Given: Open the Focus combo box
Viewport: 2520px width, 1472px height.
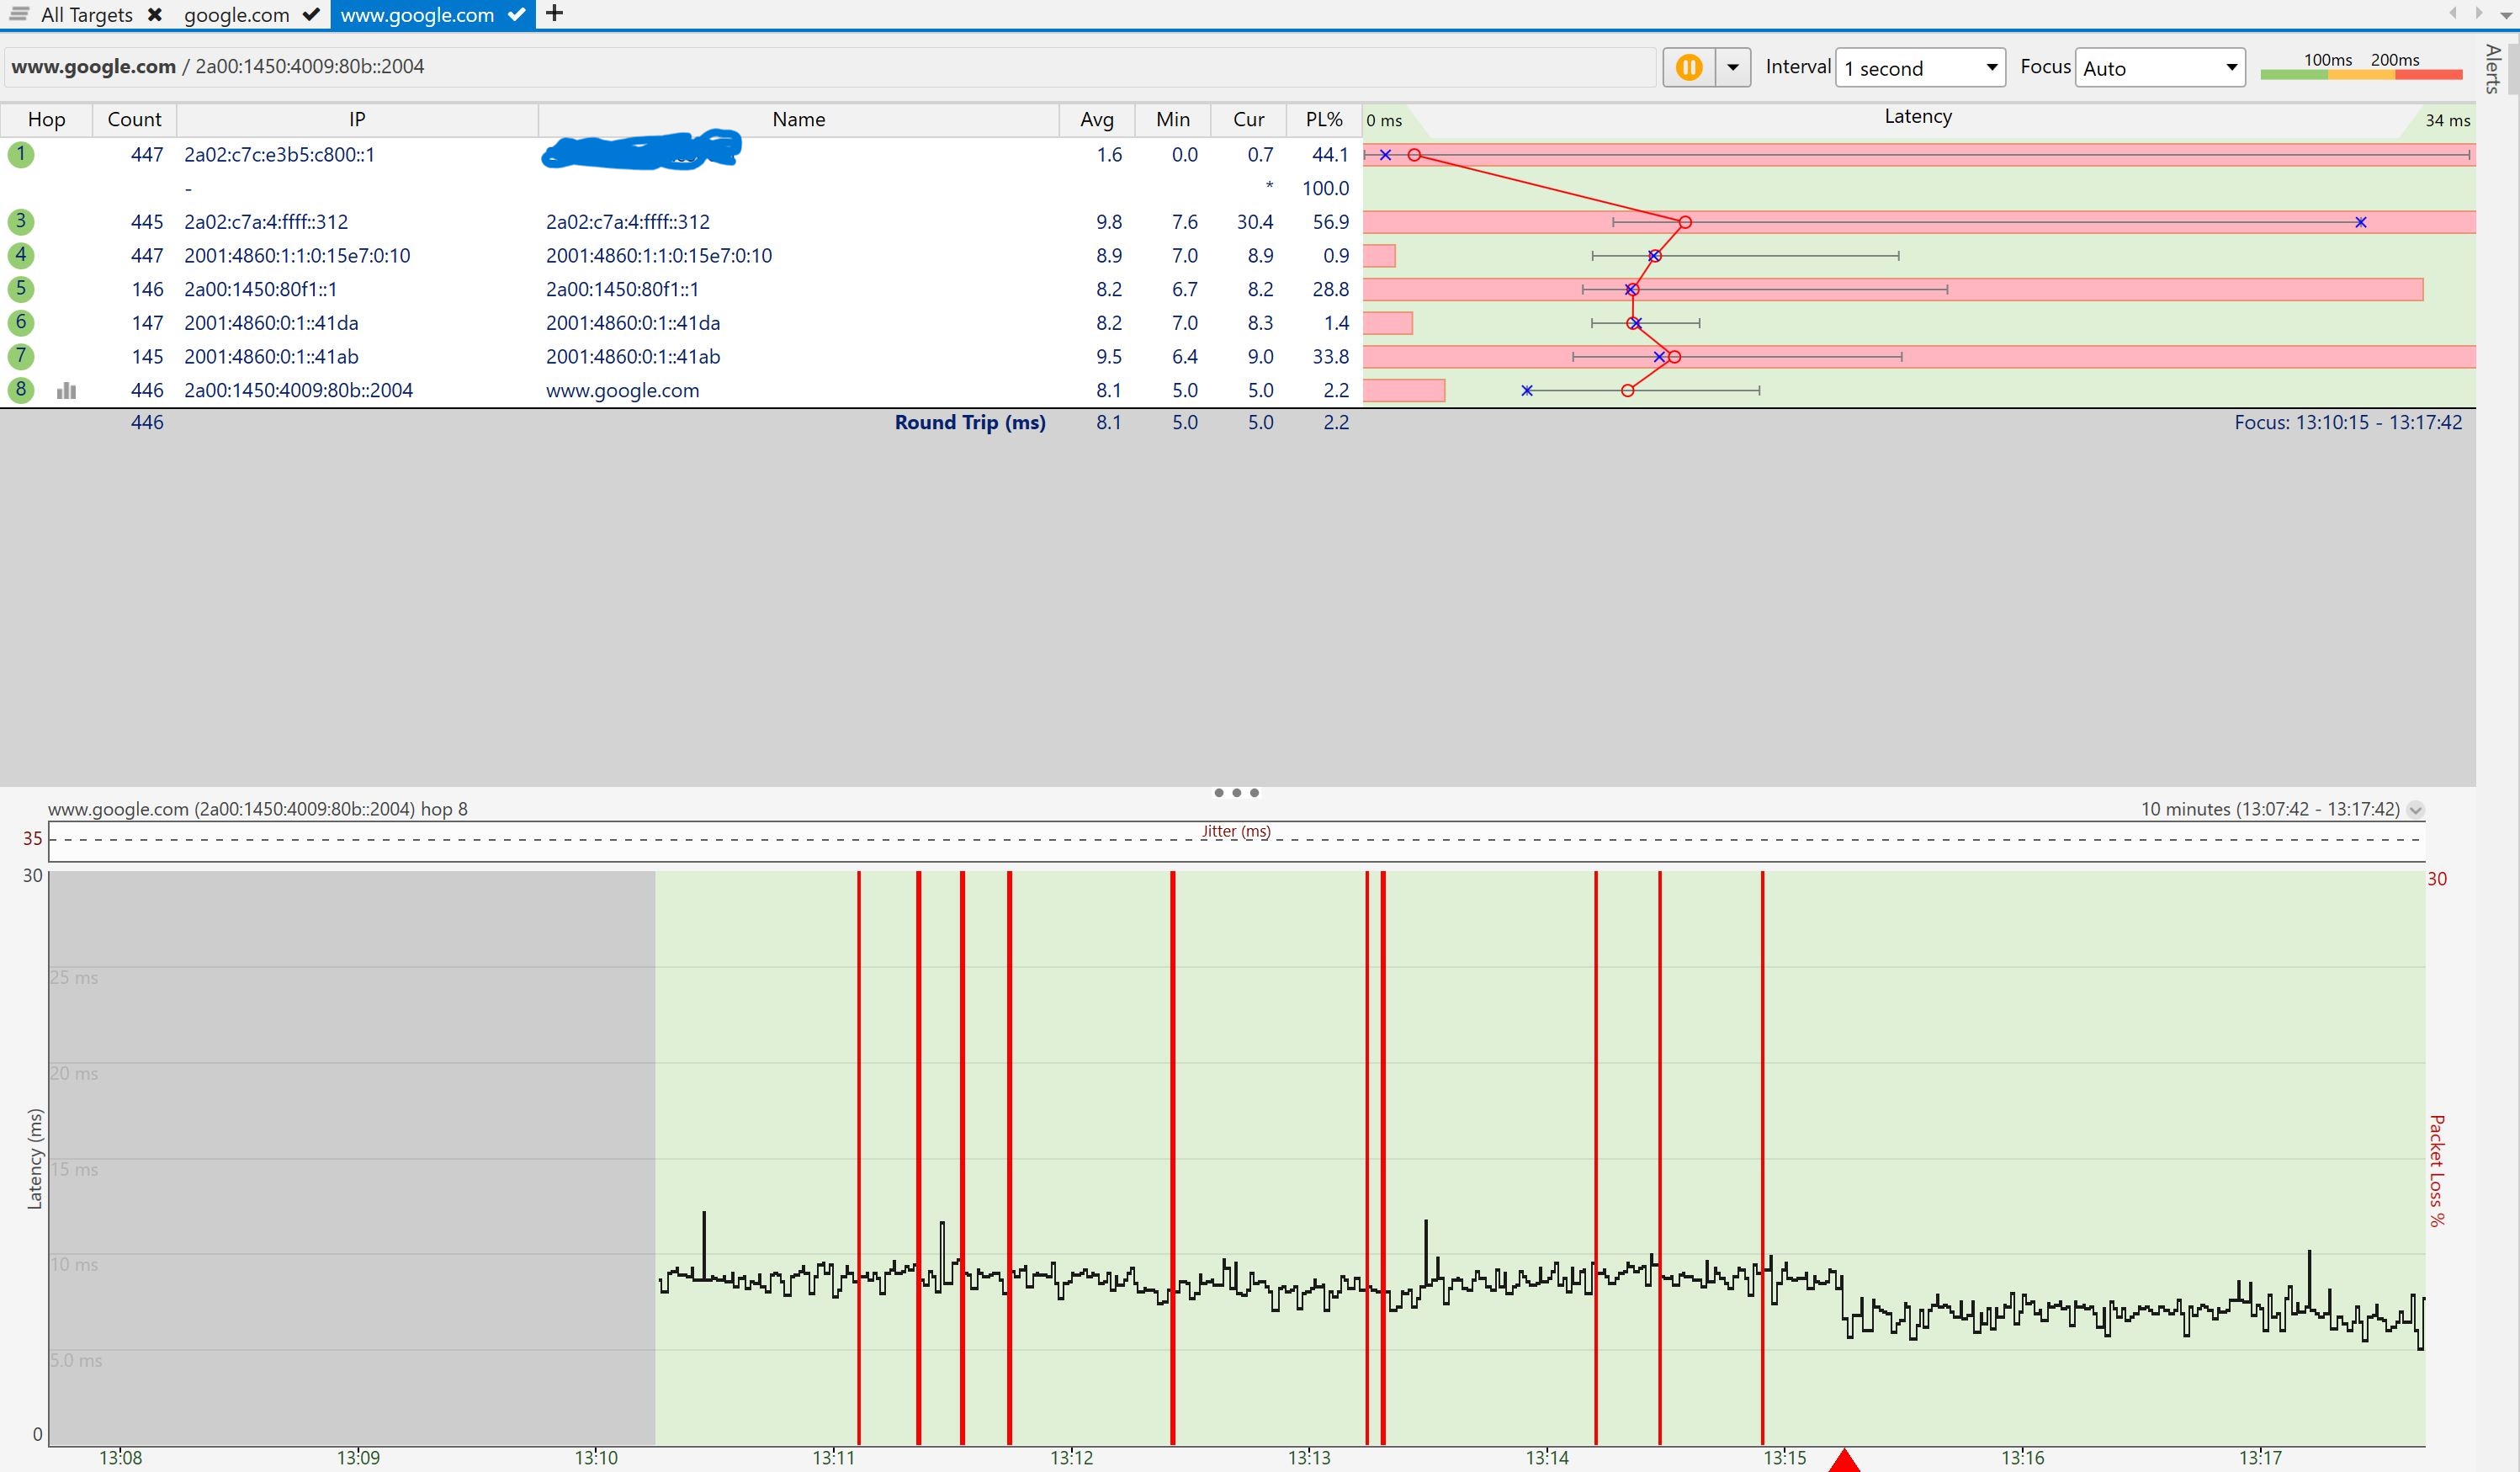Looking at the screenshot, I should 2160,68.
